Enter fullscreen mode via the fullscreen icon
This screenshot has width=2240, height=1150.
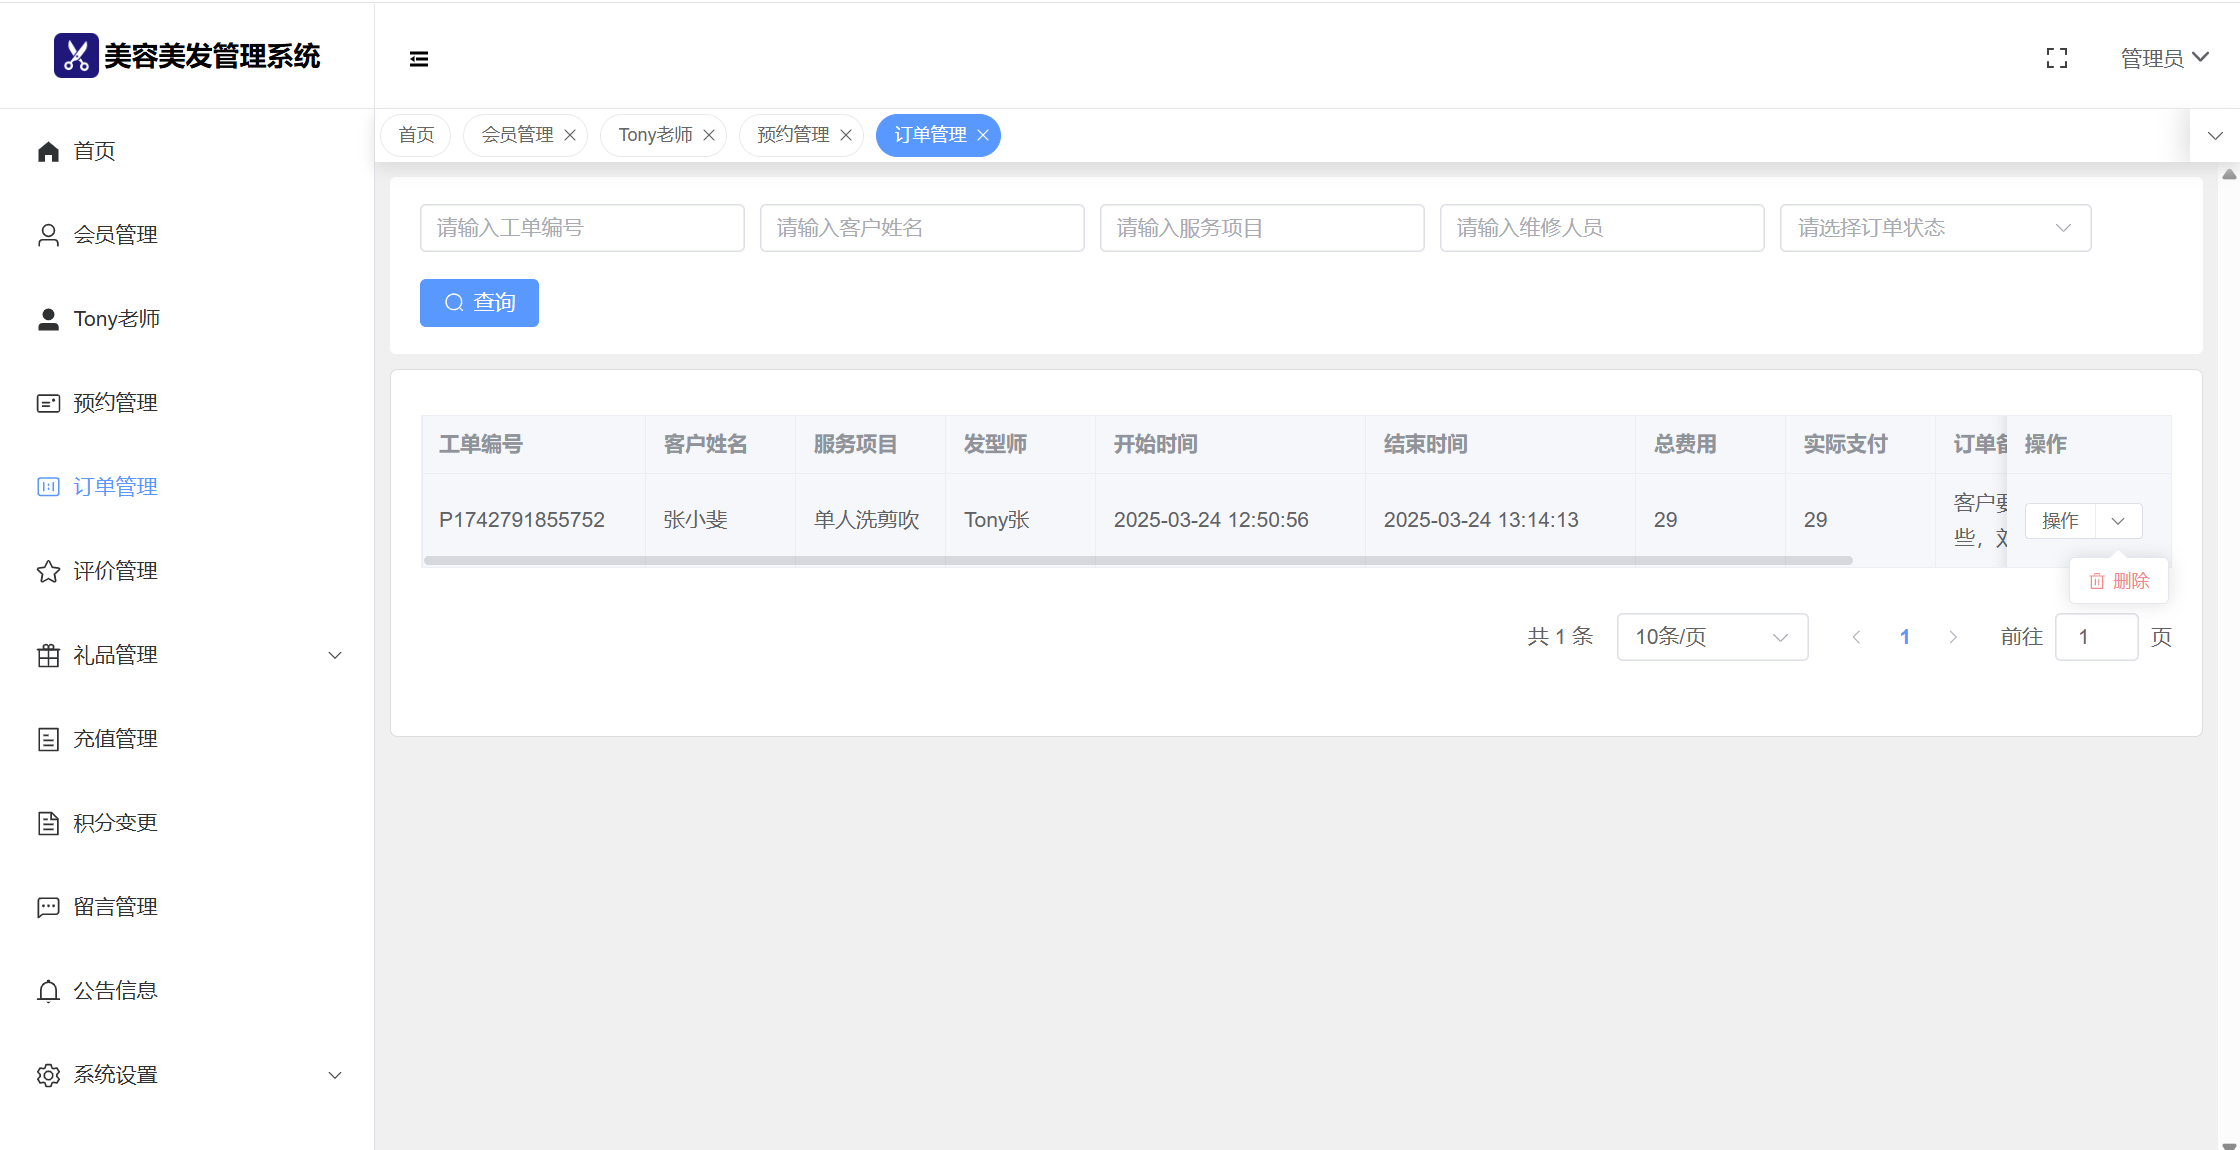[2056, 59]
